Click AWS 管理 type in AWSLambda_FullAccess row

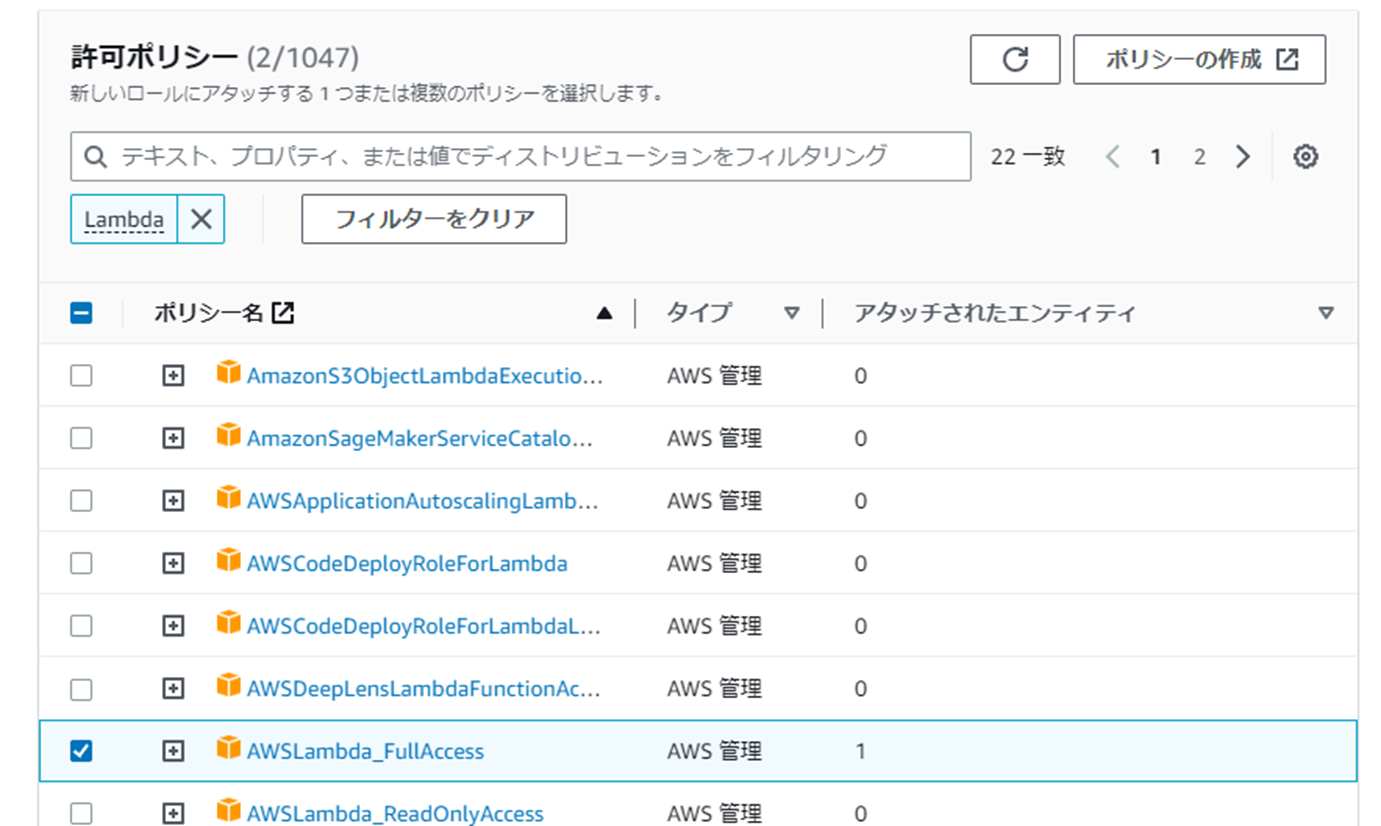point(714,751)
